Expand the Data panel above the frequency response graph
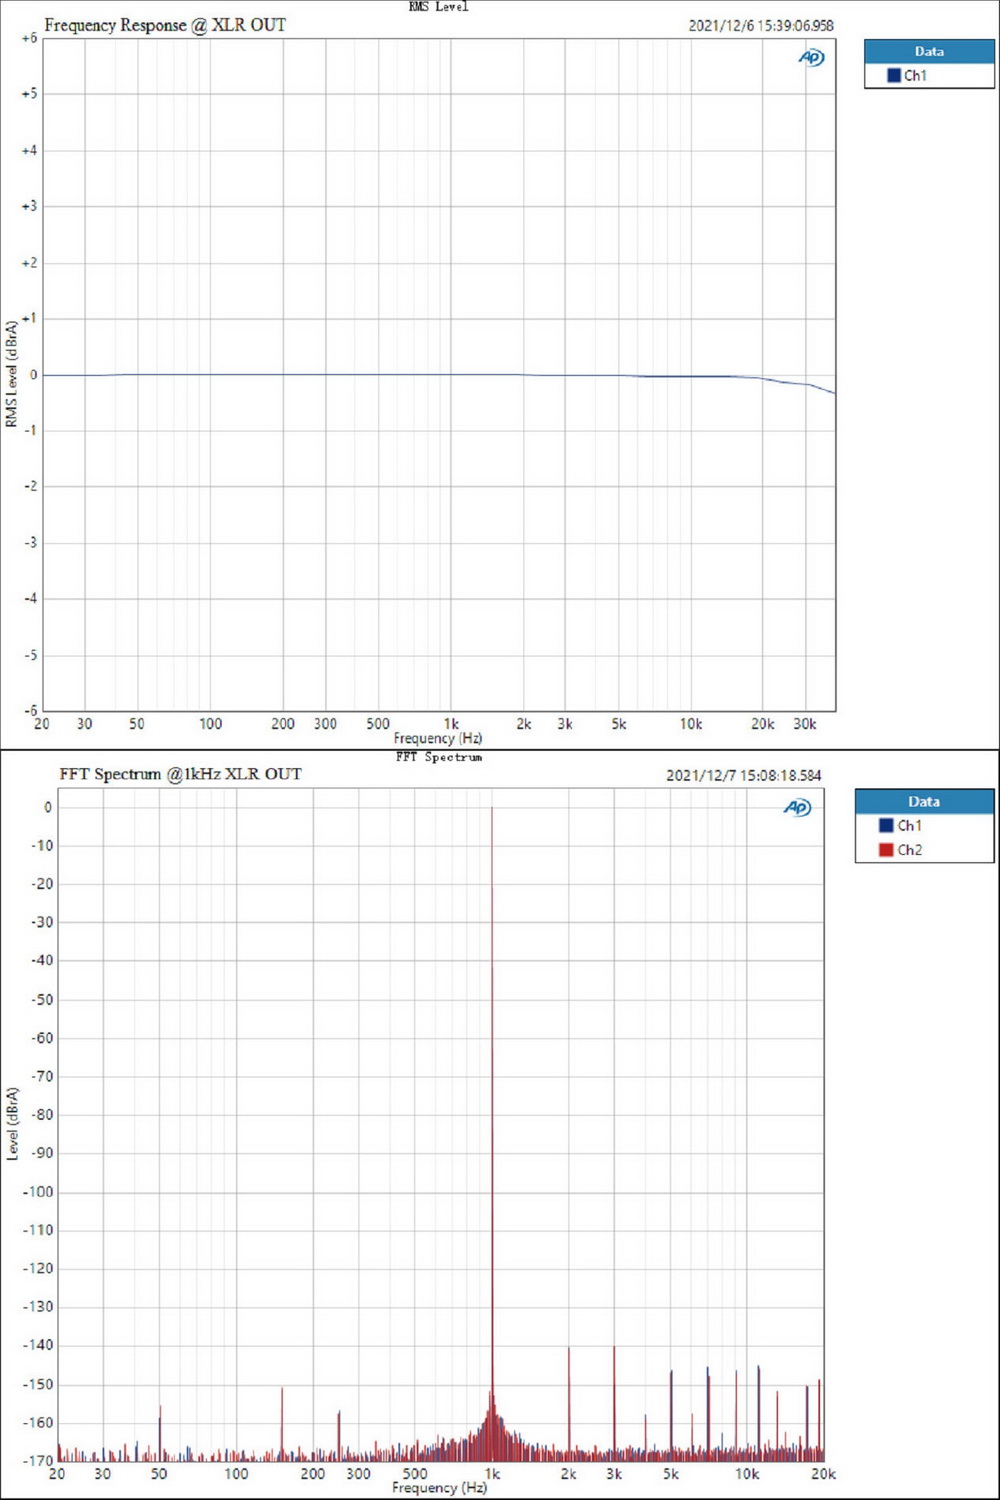1000x1500 pixels. pos(929,51)
